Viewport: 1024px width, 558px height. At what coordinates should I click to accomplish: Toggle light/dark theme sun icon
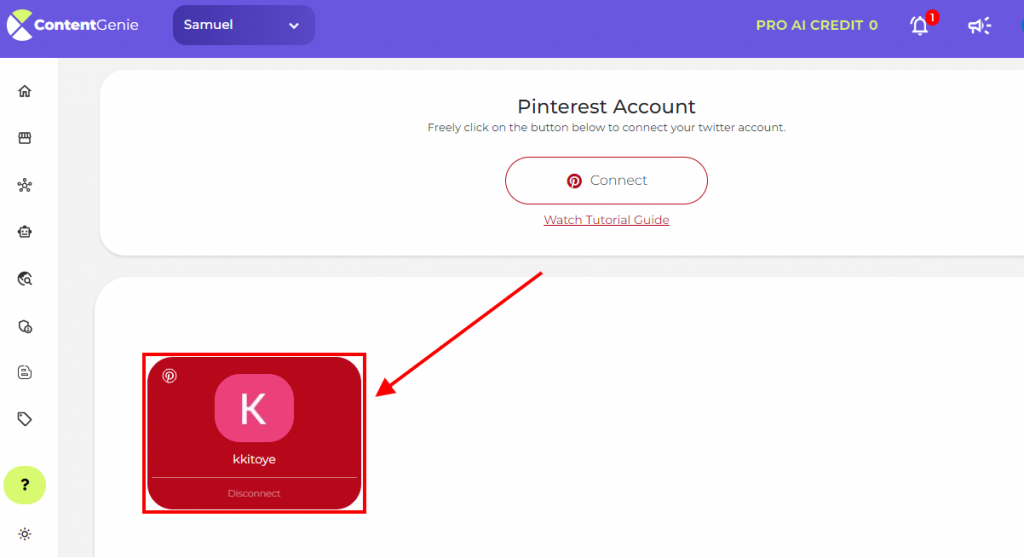click(25, 534)
